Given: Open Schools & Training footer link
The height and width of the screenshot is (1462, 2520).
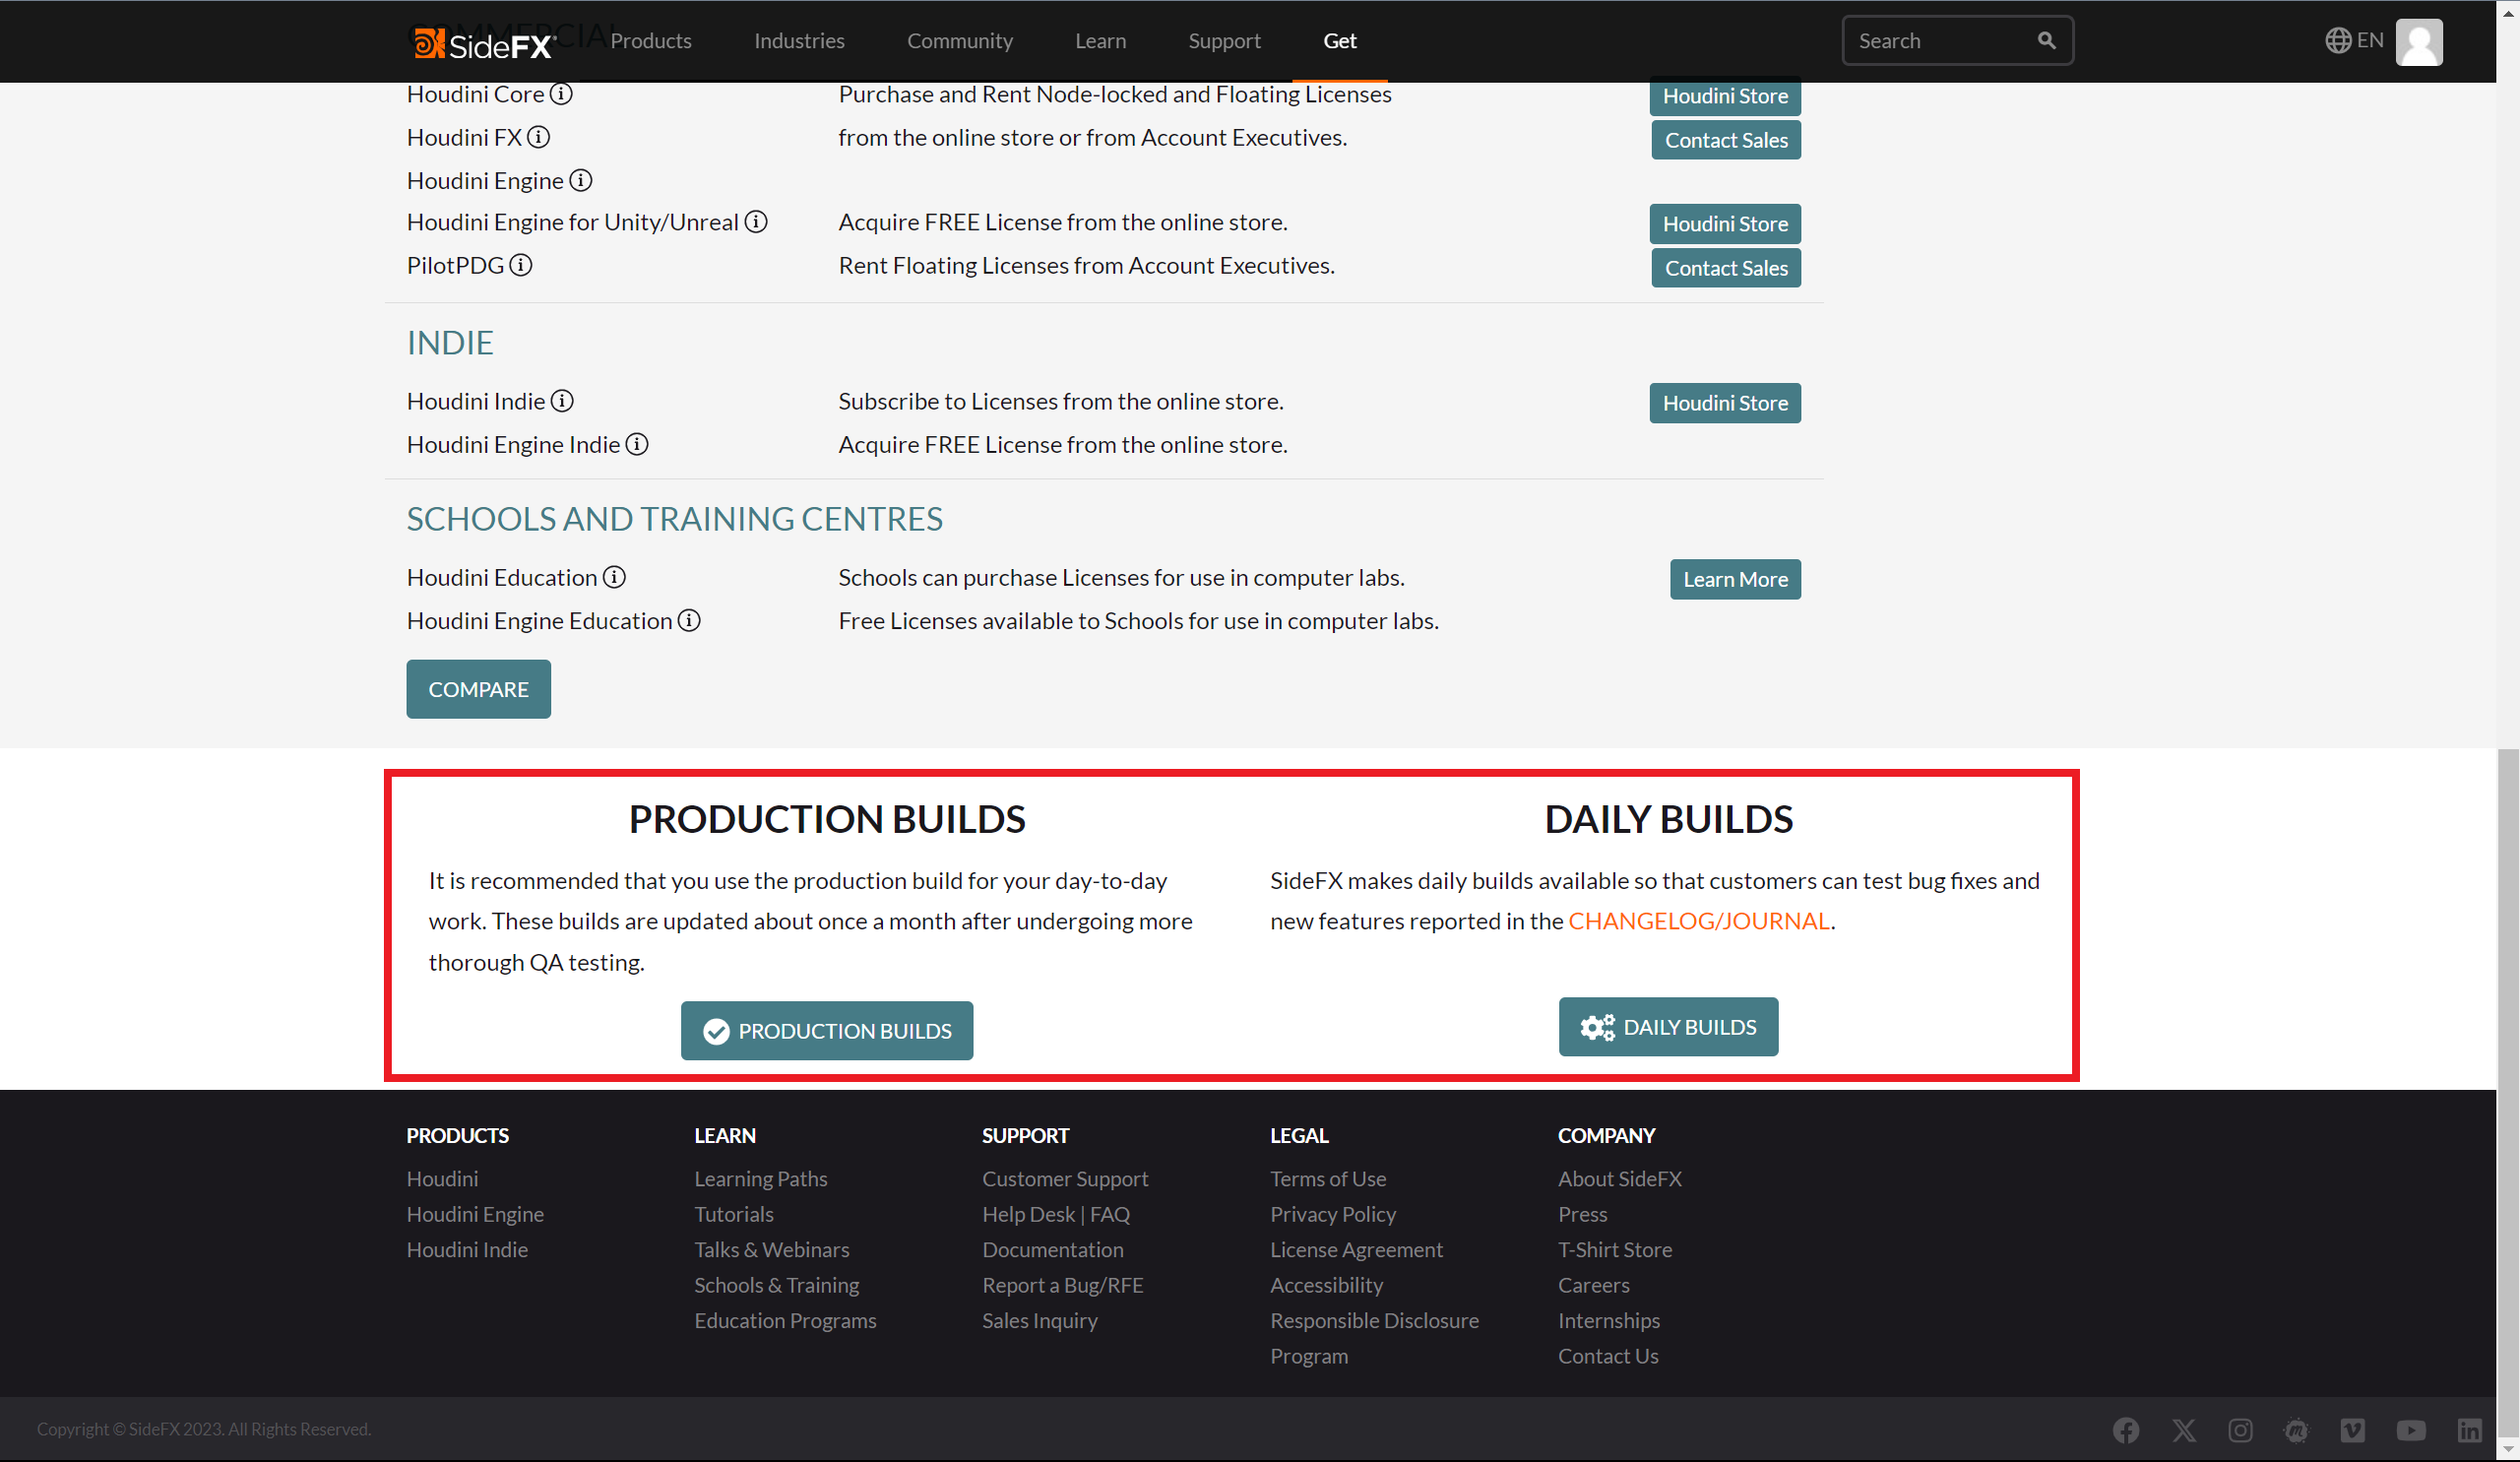Looking at the screenshot, I should (777, 1285).
